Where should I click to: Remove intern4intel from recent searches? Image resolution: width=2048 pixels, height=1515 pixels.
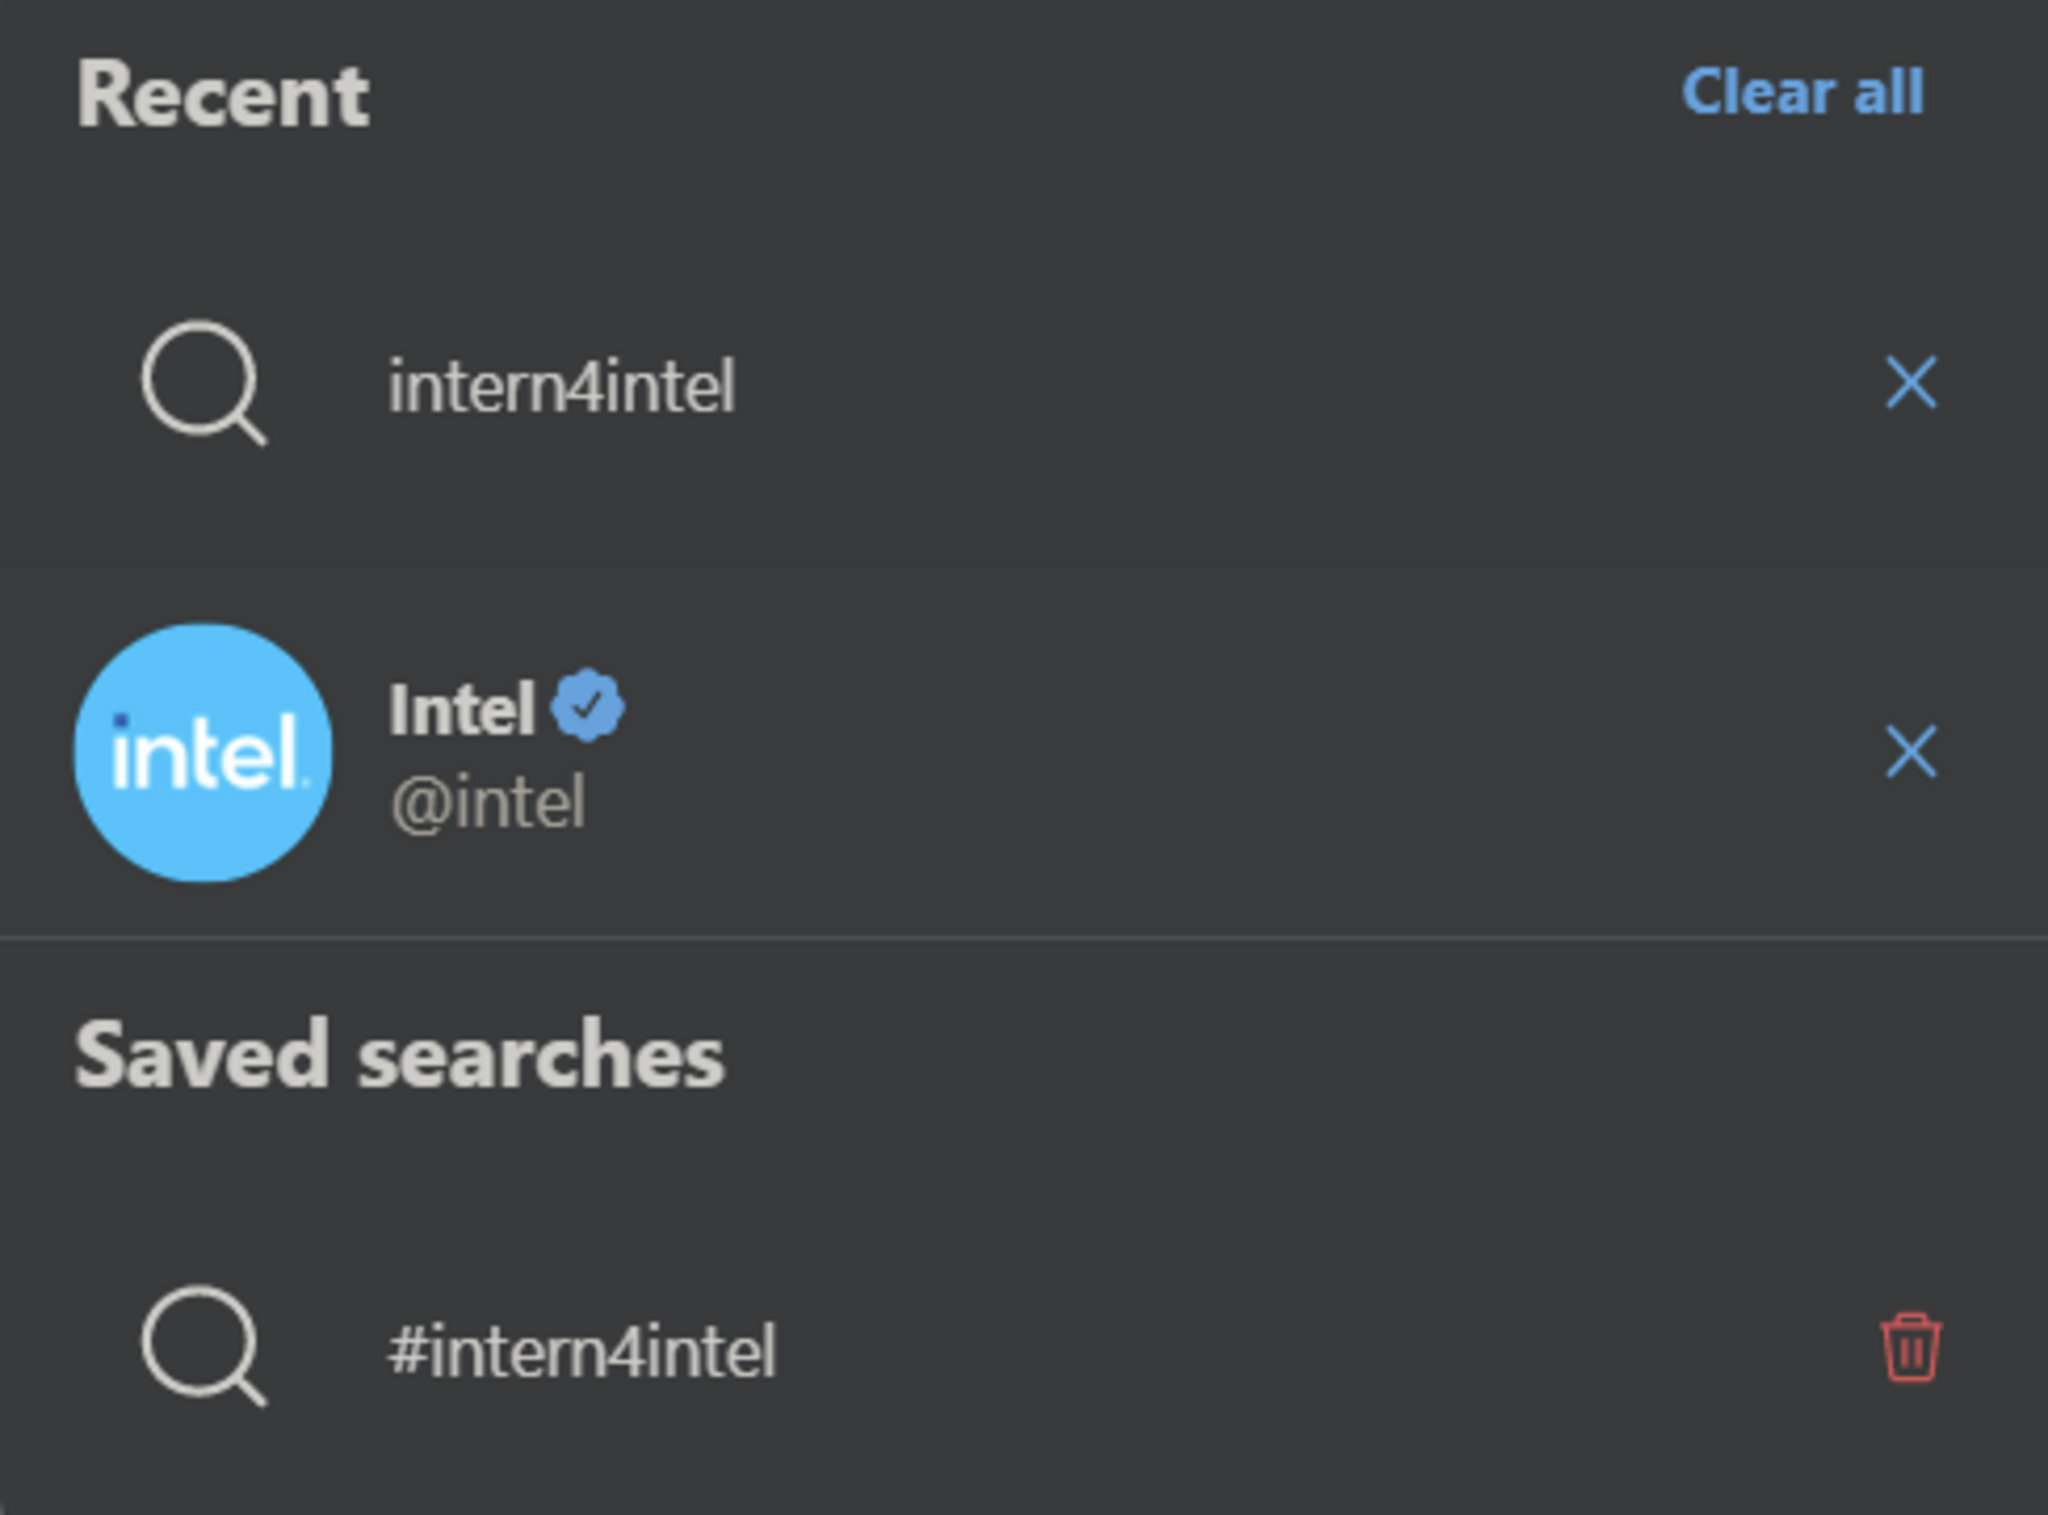tap(1910, 383)
